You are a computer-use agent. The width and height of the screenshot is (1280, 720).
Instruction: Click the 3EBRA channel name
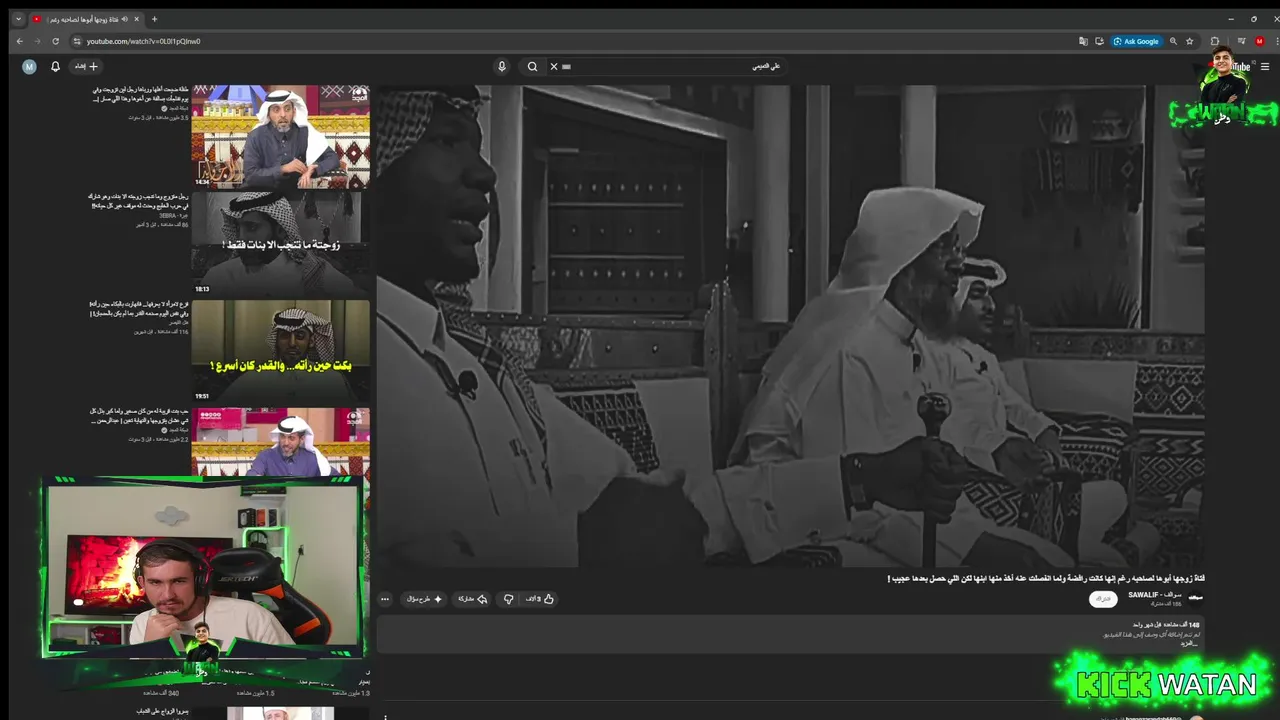coord(173,215)
